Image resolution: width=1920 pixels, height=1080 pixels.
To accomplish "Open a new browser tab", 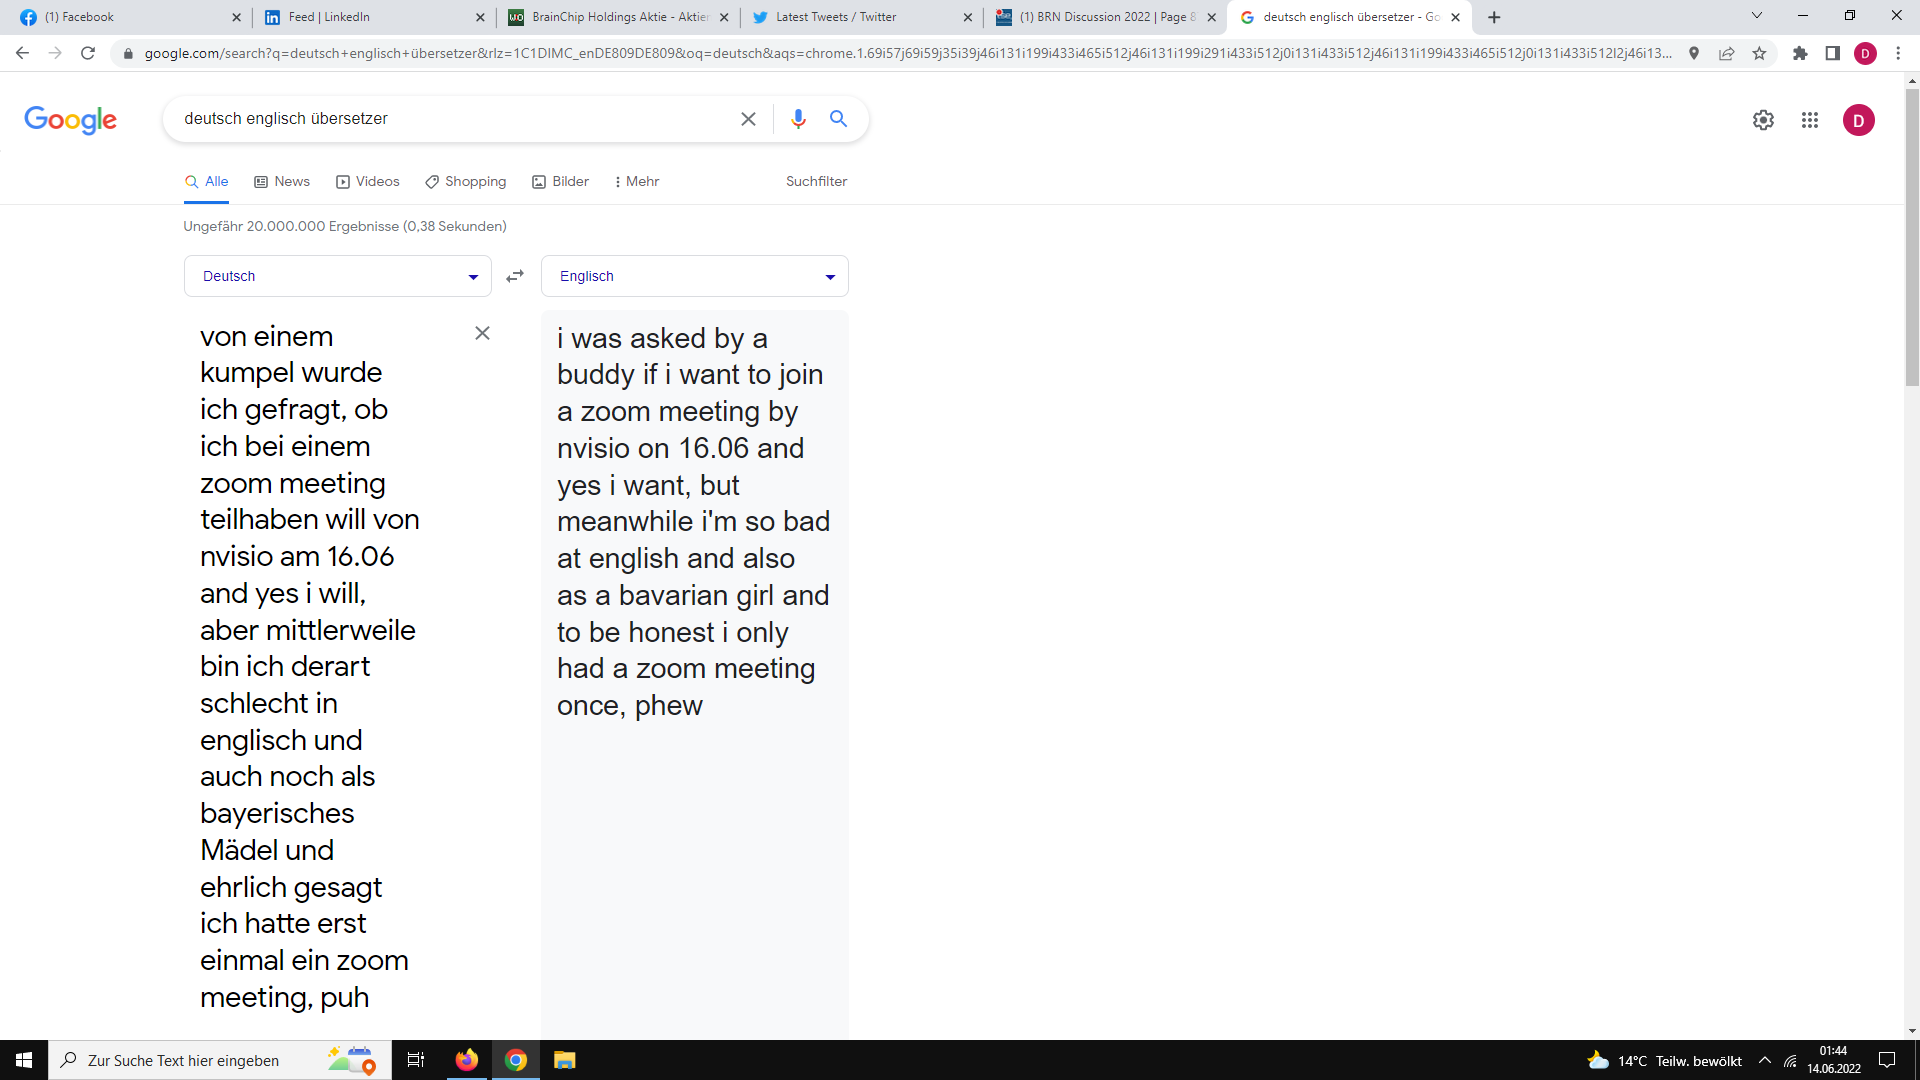I will pos(1494,17).
